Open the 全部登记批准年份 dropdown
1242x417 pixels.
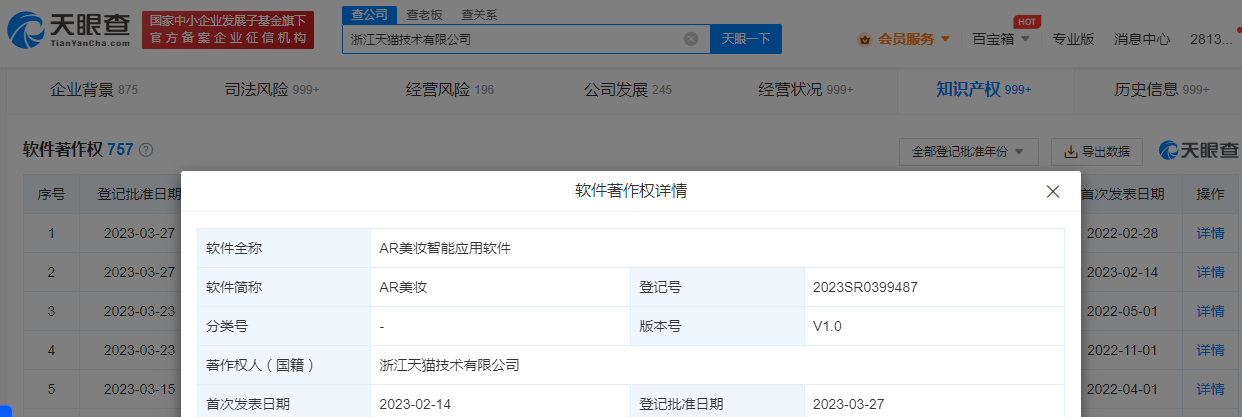point(968,152)
